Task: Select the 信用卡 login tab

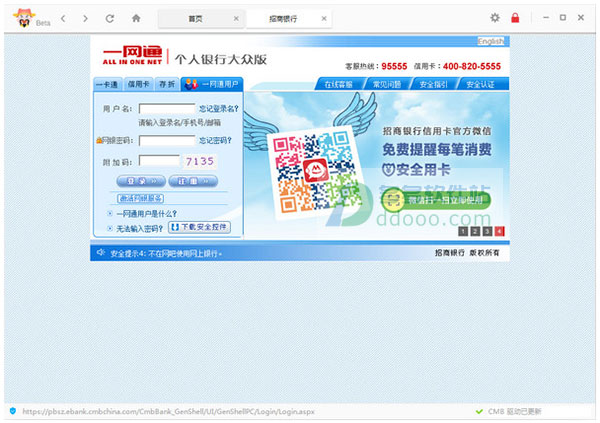Action: [x=138, y=84]
